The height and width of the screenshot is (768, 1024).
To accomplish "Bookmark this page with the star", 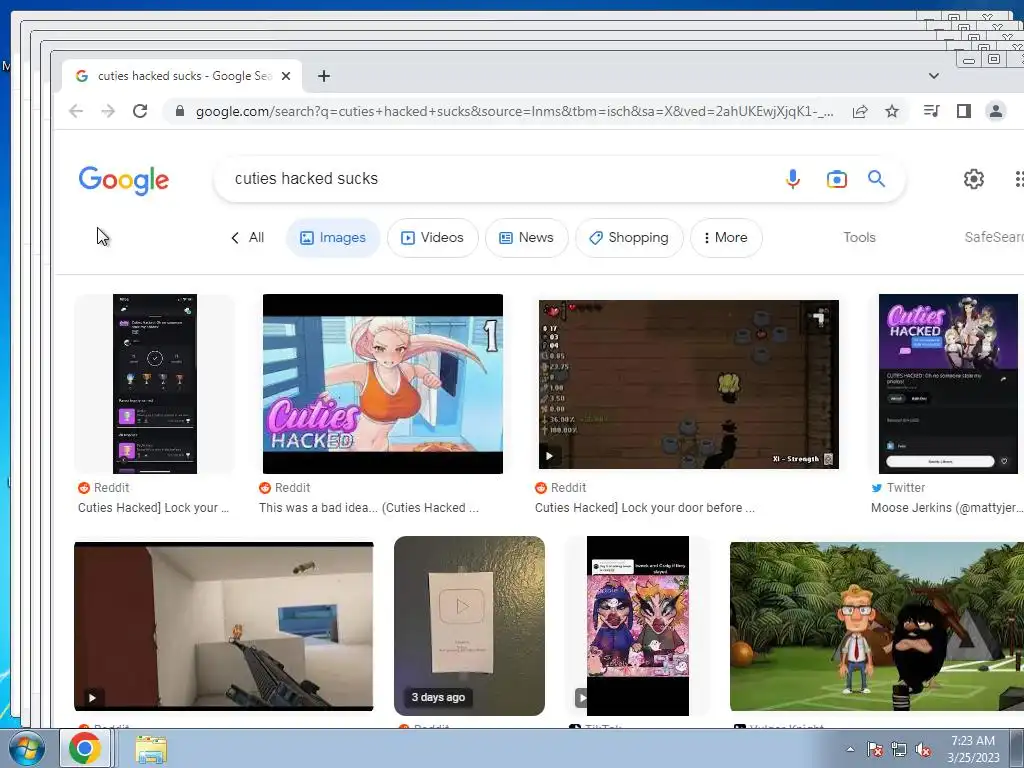I will point(892,111).
